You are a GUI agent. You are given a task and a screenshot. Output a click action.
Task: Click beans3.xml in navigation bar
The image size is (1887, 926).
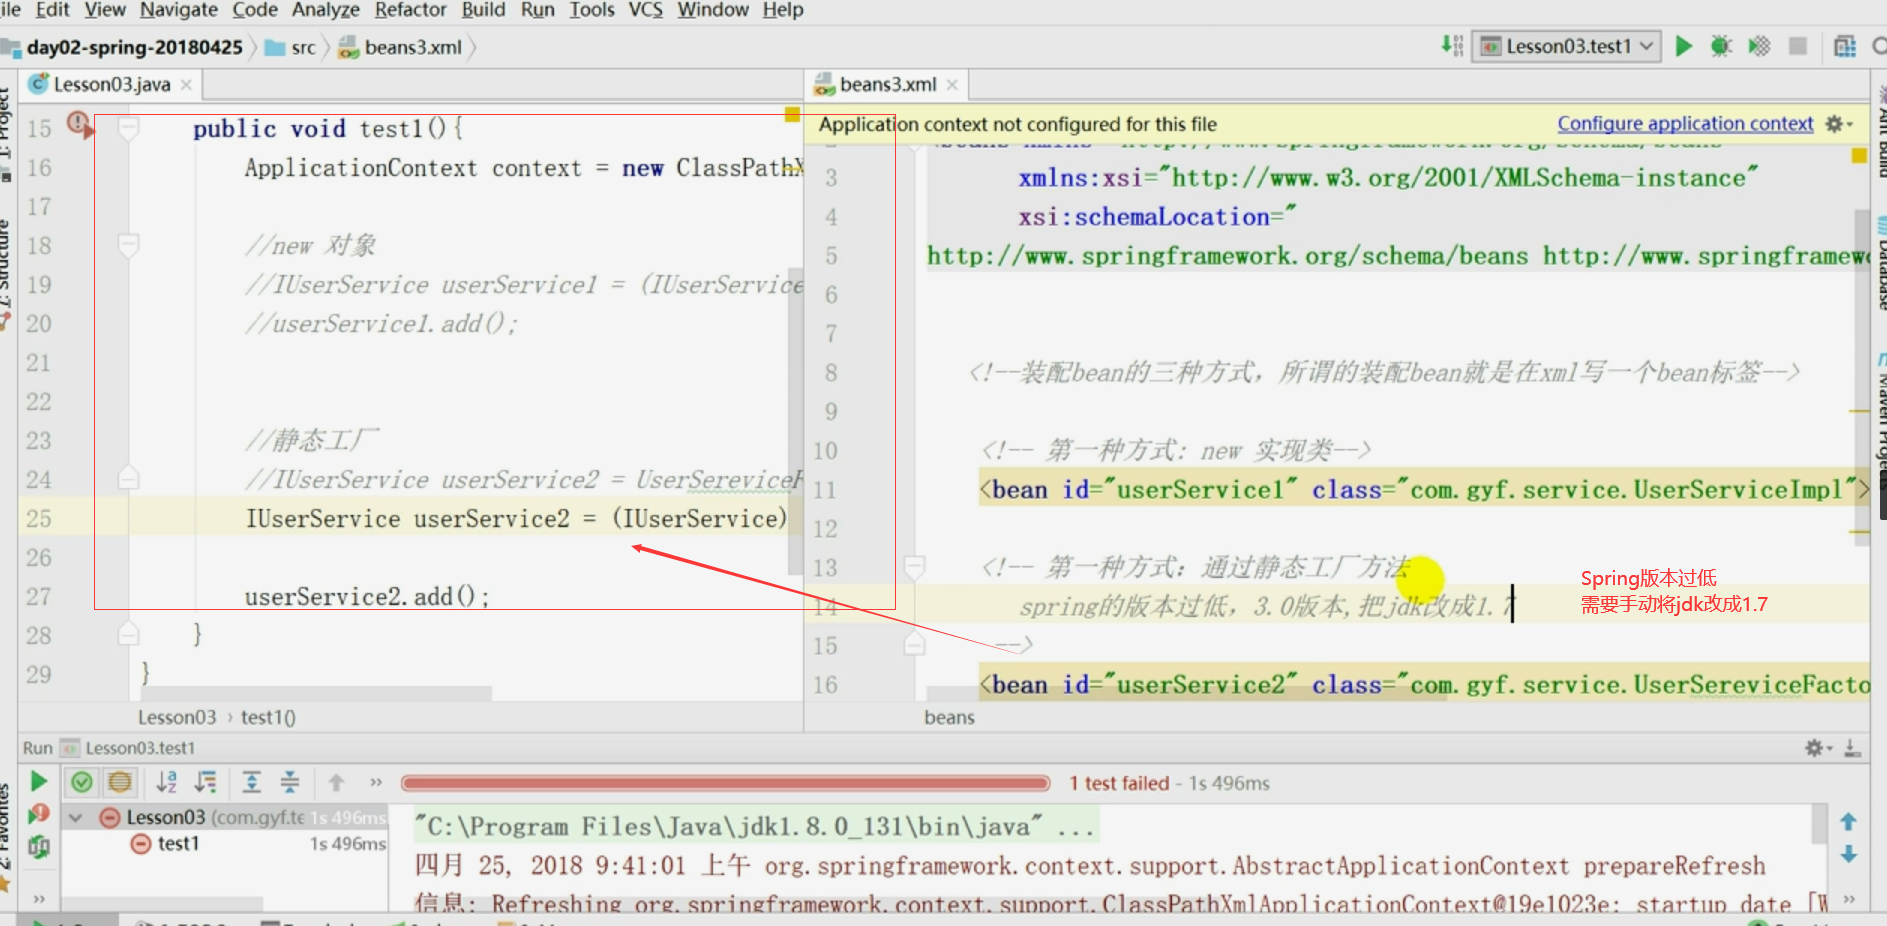pyautogui.click(x=400, y=47)
